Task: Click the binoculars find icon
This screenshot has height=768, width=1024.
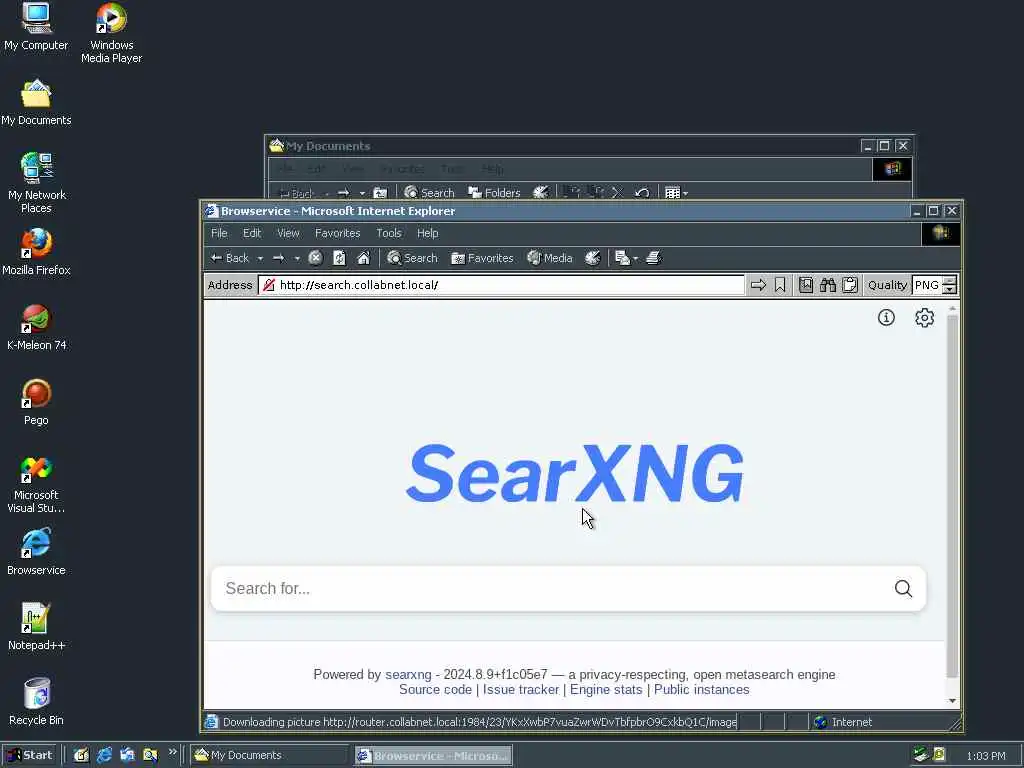Action: click(x=828, y=285)
